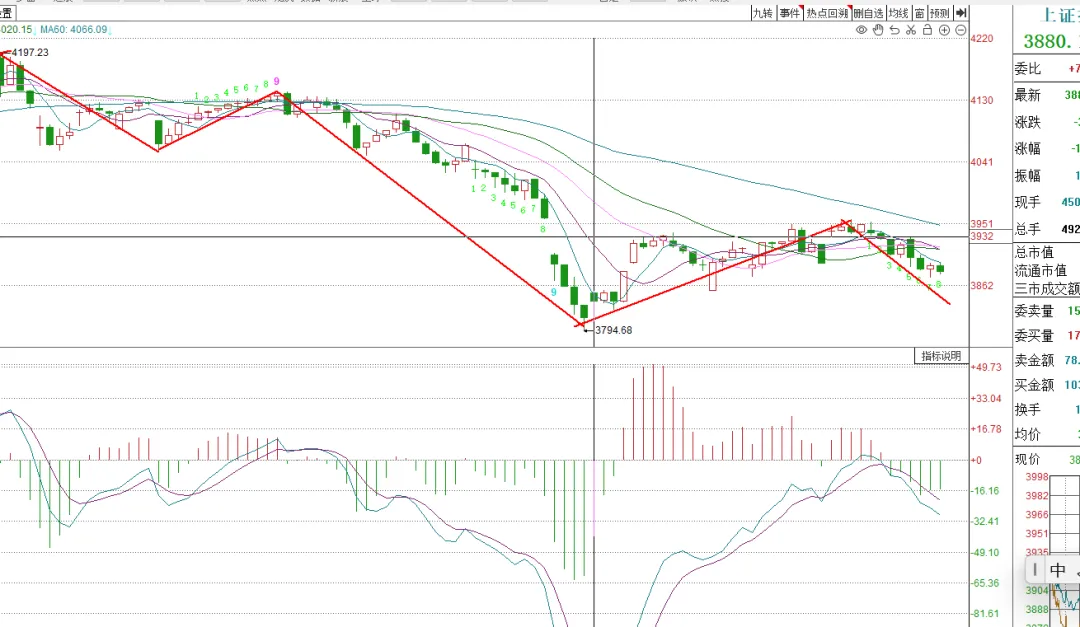Viewport: 1080px width, 627px height.
Task: Click the +33.04 MACD axis label
Action: point(986,398)
